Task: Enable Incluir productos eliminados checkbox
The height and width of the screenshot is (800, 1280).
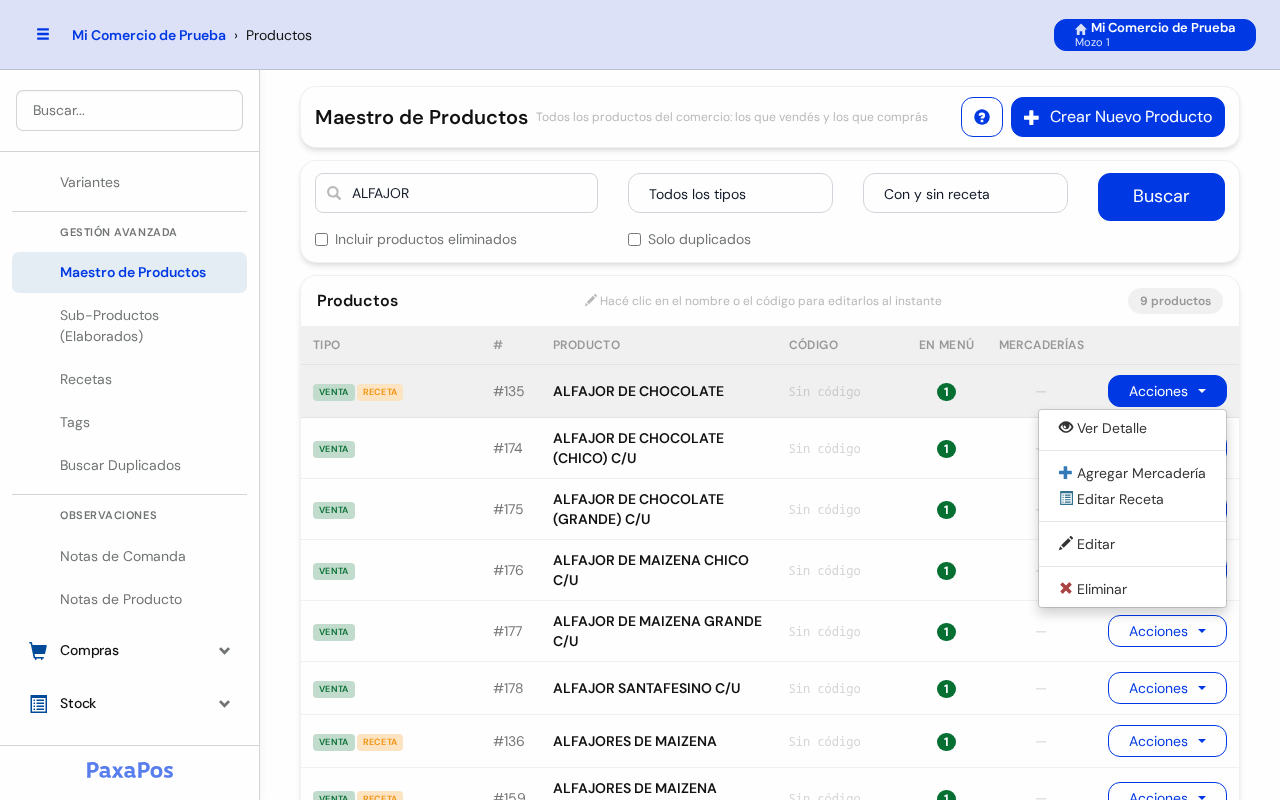Action: pyautogui.click(x=322, y=240)
